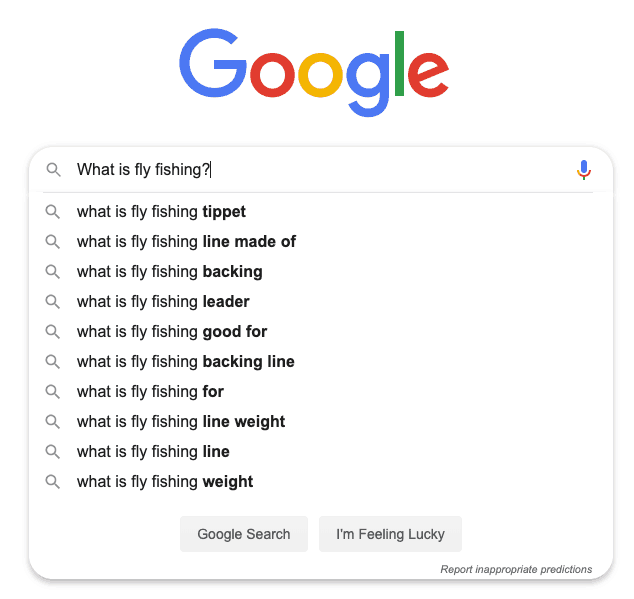
Task: Select the 'what is fly fishing backing line' suggestion
Action: pos(185,362)
